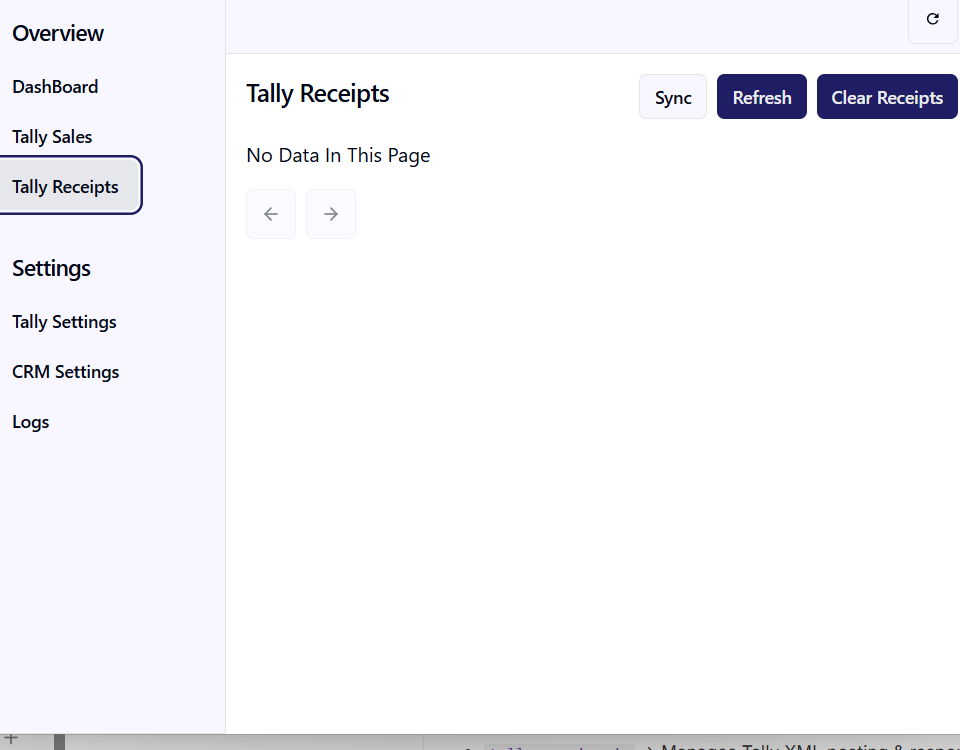The image size is (960, 750).
Task: Navigate to Tally Sales page
Action: [52, 137]
